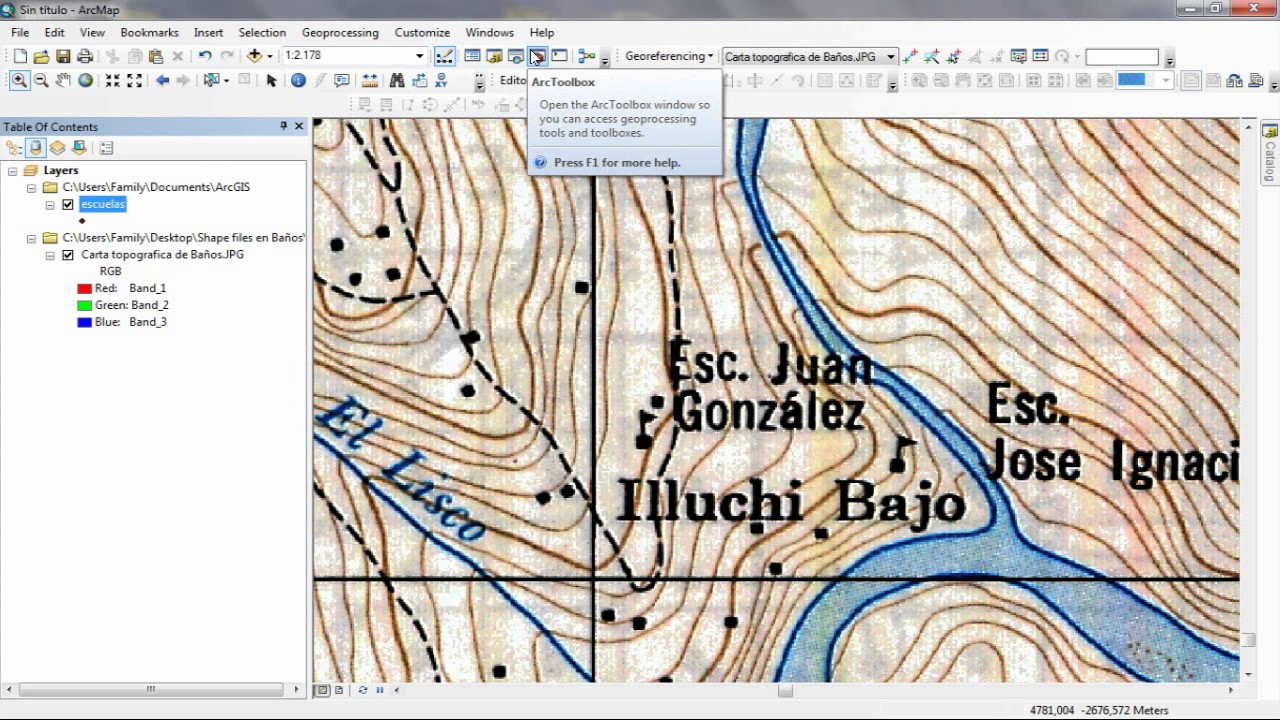Collapse the escuelas layer legend
This screenshot has width=1280, height=720.
pyautogui.click(x=50, y=204)
